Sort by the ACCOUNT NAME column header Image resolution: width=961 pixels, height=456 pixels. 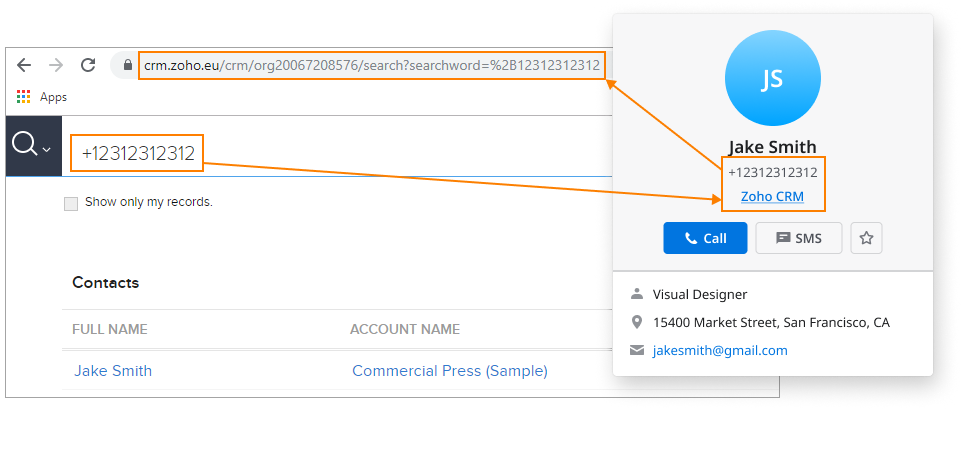point(405,330)
